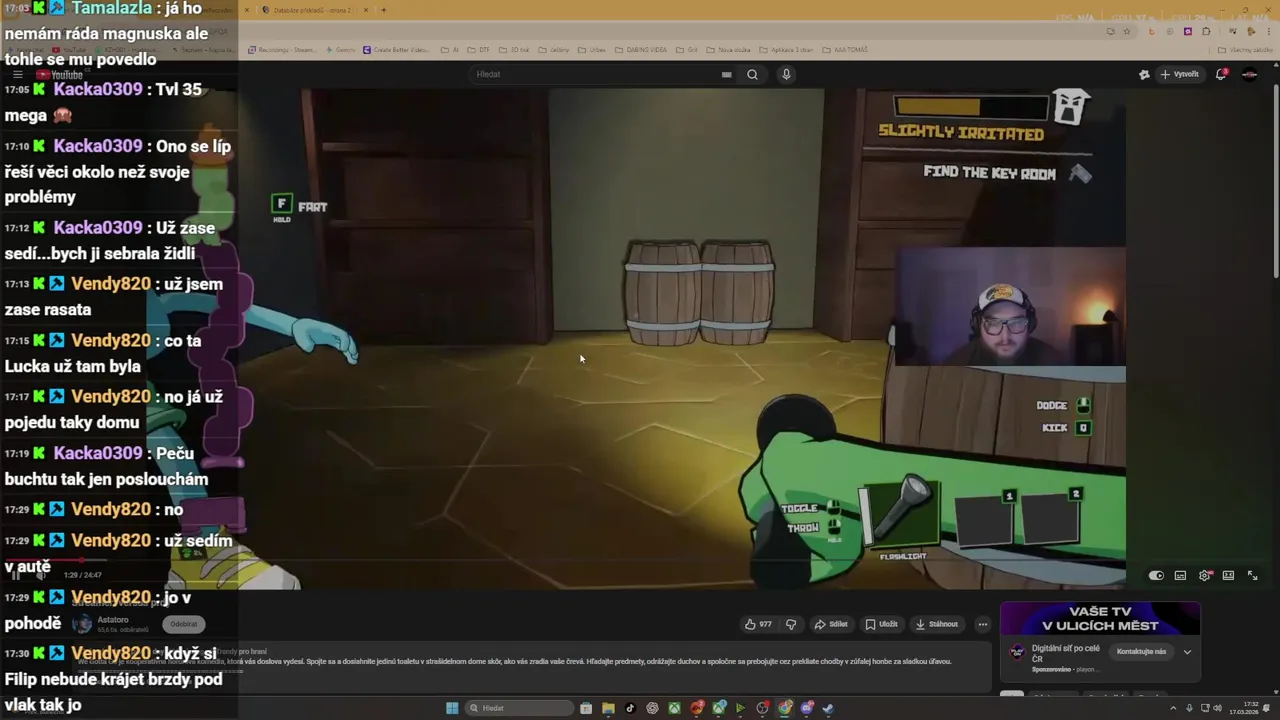Screen dimensions: 1280x720
Task: Open the on-screen keyboard icon in search box
Action: point(726,74)
